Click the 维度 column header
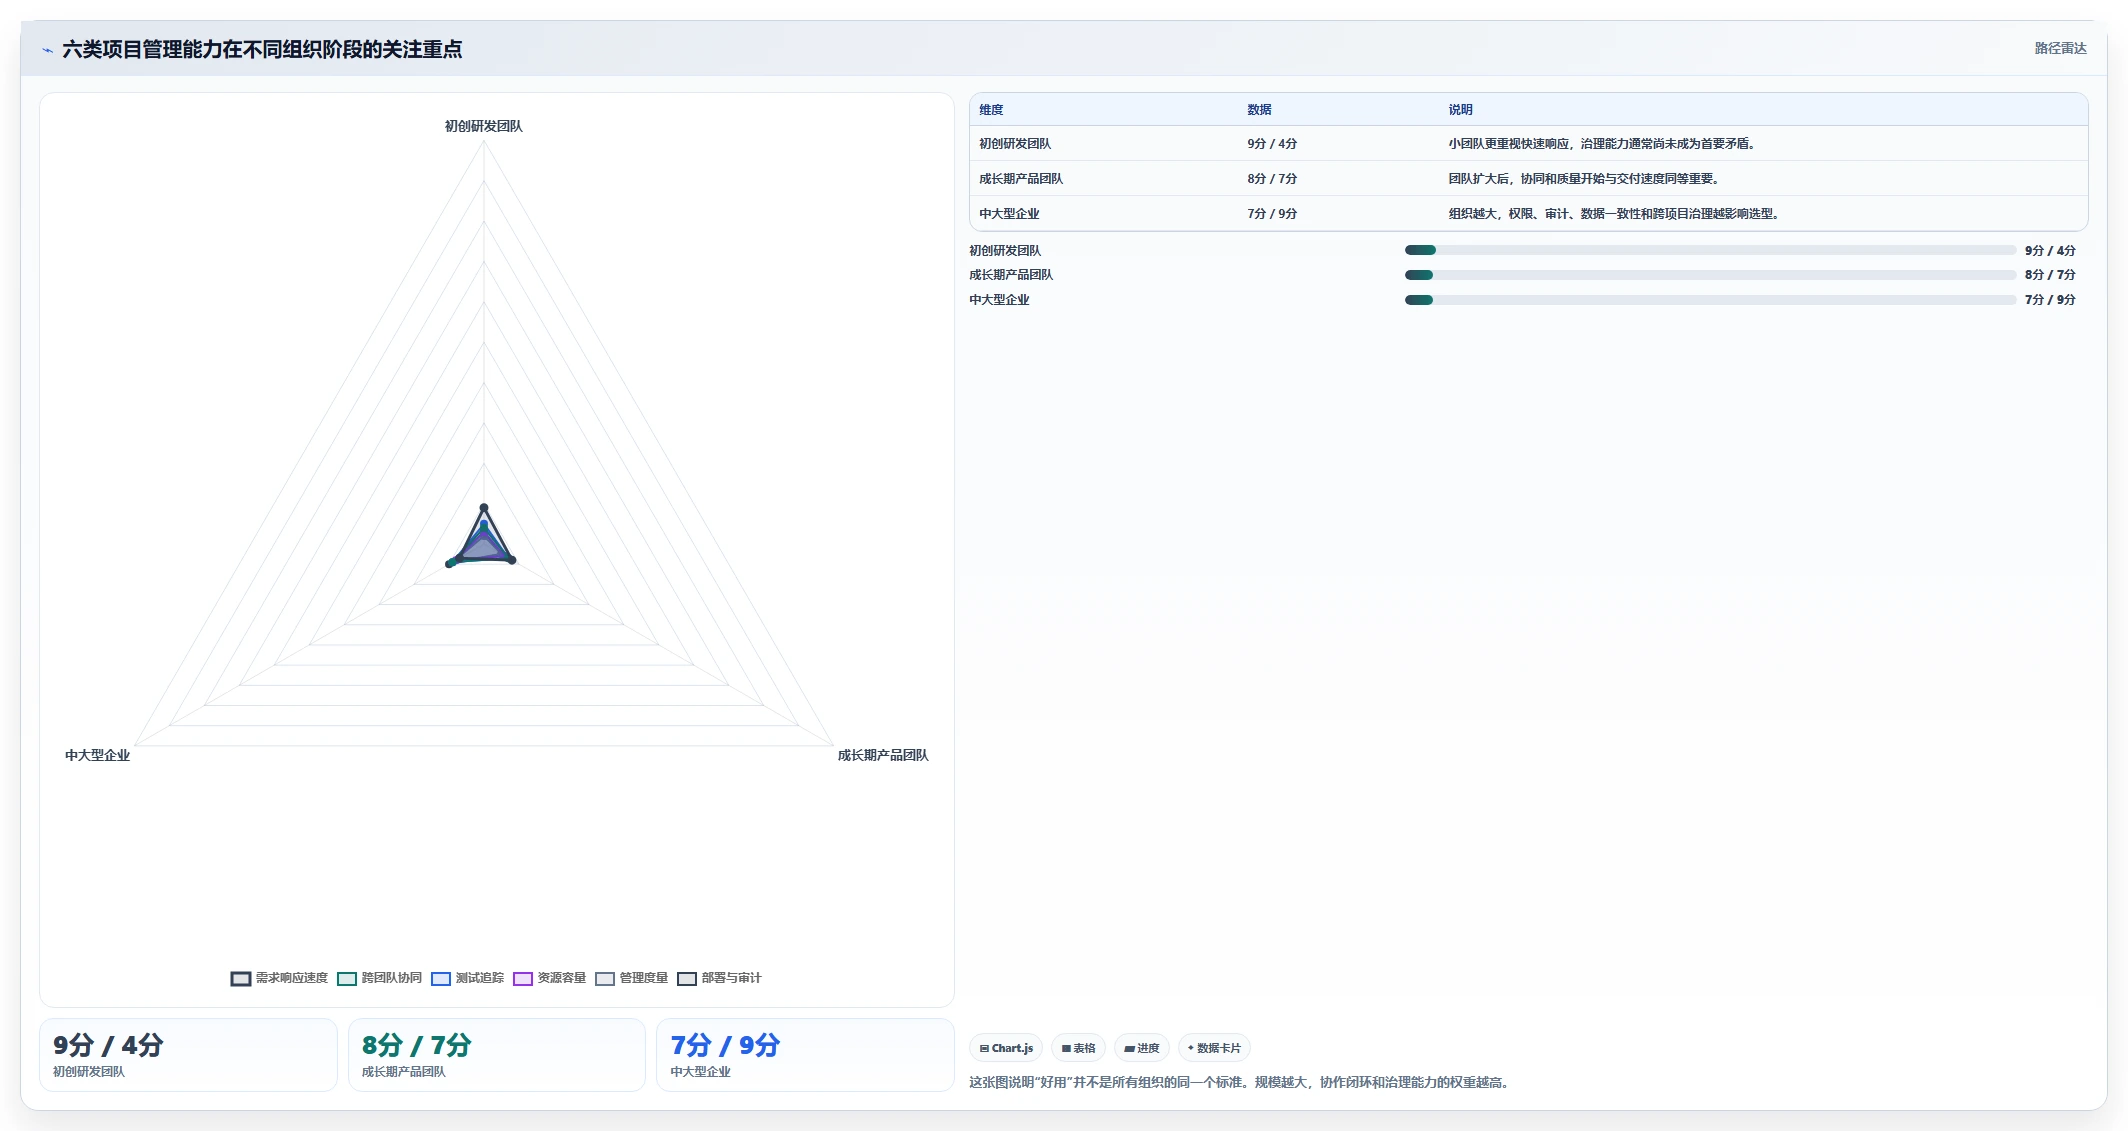Screen dimensions: 2128x1131 991,110
